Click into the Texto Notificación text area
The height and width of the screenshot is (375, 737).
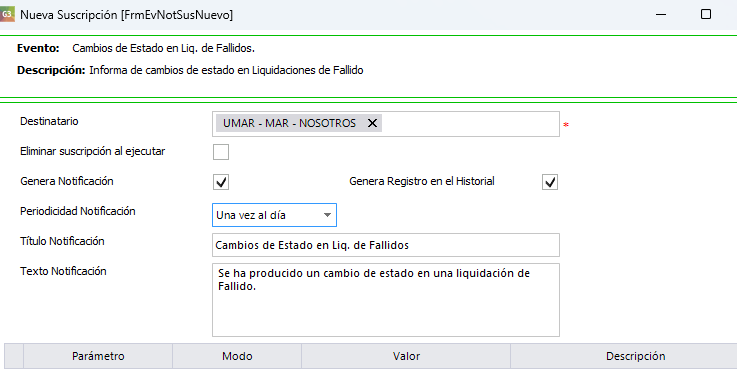click(386, 300)
